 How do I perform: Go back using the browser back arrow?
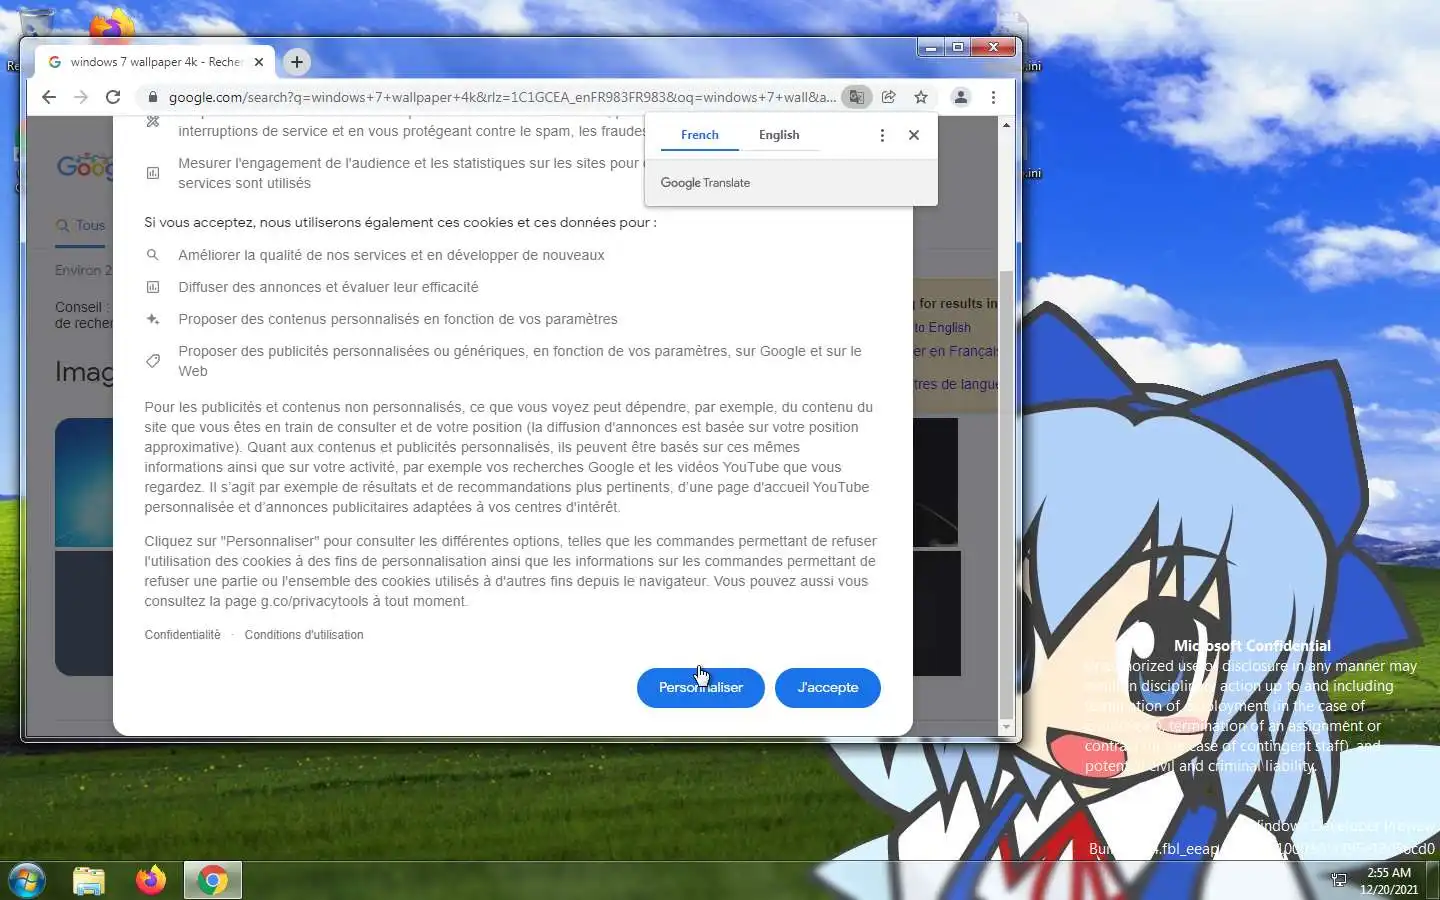click(49, 97)
